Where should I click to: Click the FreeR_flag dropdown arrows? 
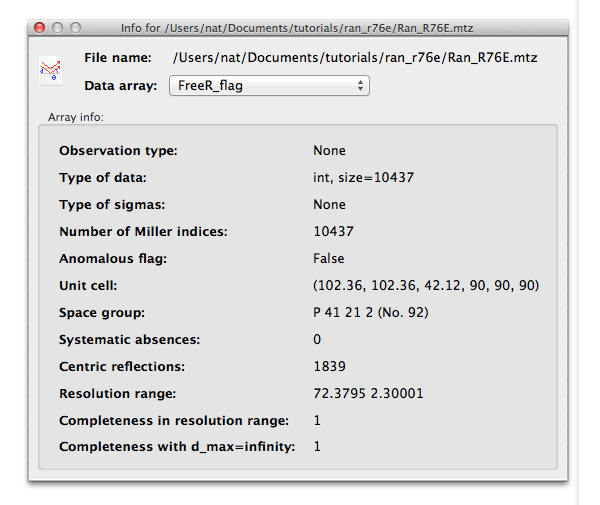tap(360, 86)
